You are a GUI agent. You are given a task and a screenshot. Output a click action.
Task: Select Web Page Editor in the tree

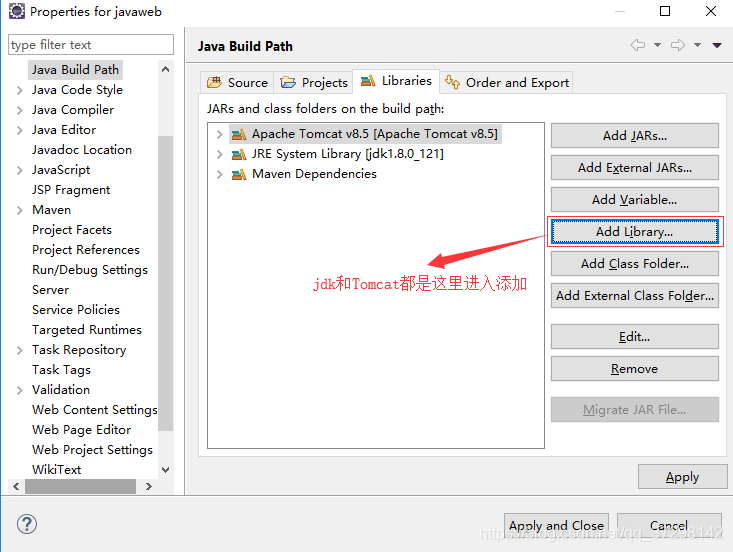81,430
